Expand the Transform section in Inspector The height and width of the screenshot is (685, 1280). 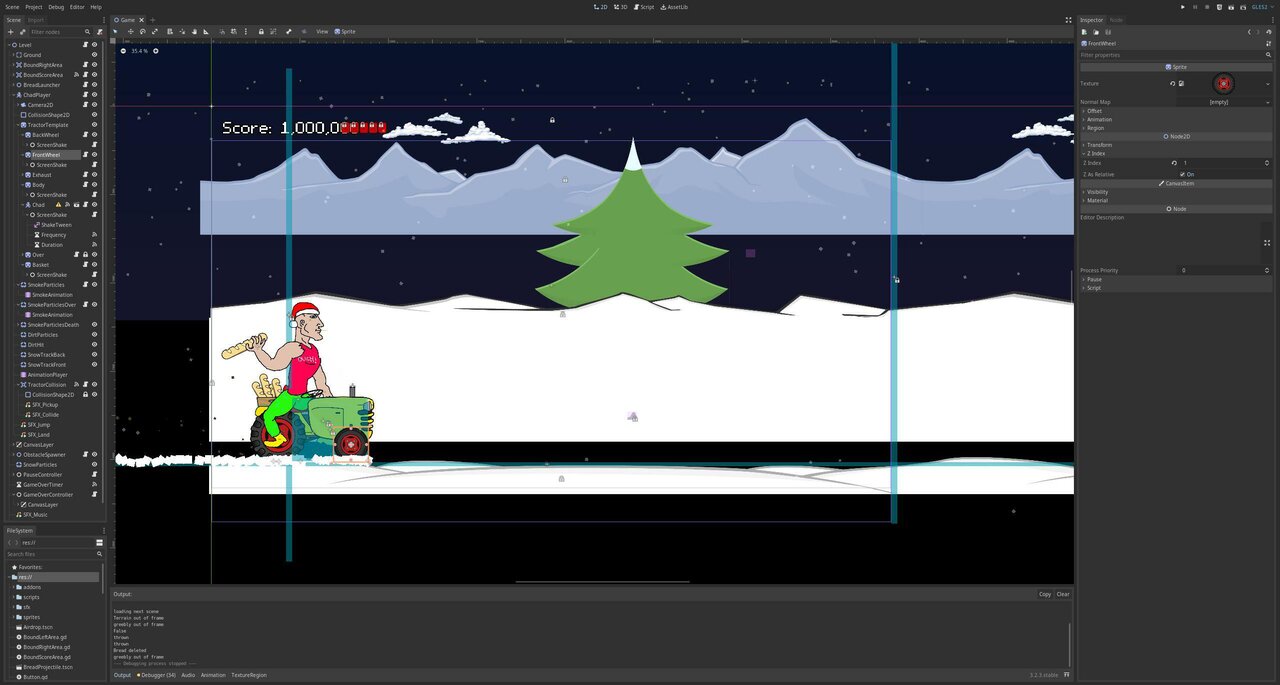point(1098,145)
